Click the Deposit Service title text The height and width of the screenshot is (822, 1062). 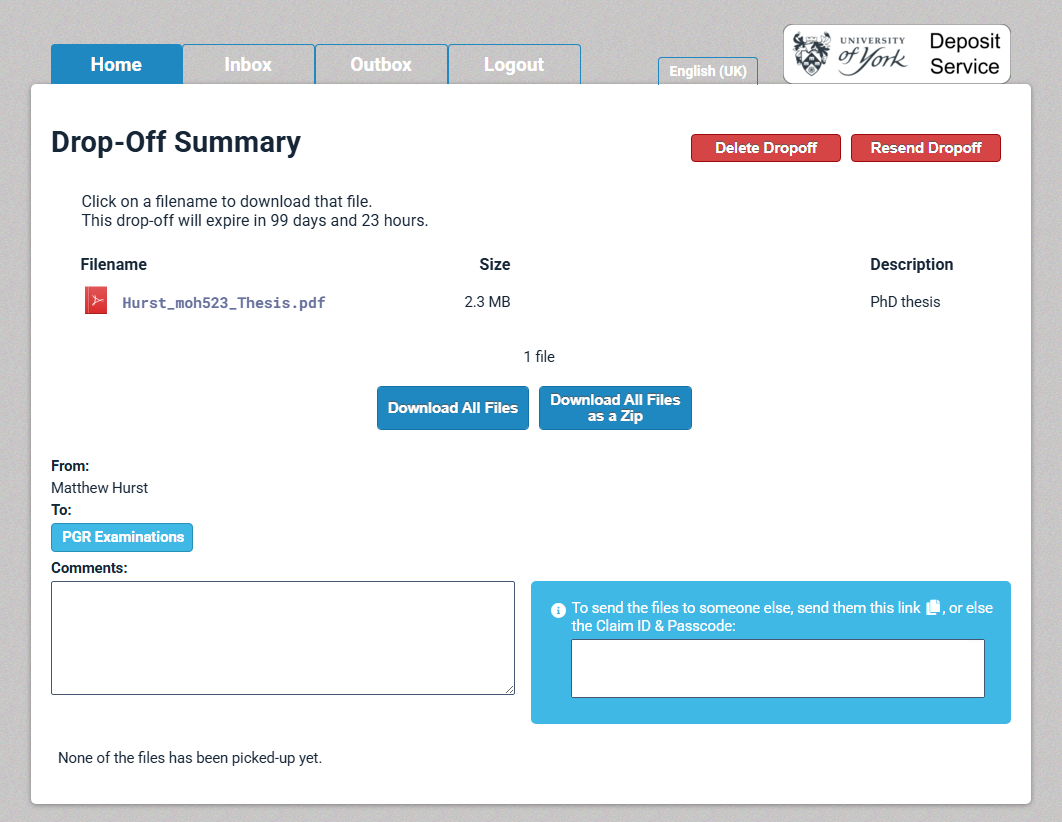pyautogui.click(x=964, y=54)
